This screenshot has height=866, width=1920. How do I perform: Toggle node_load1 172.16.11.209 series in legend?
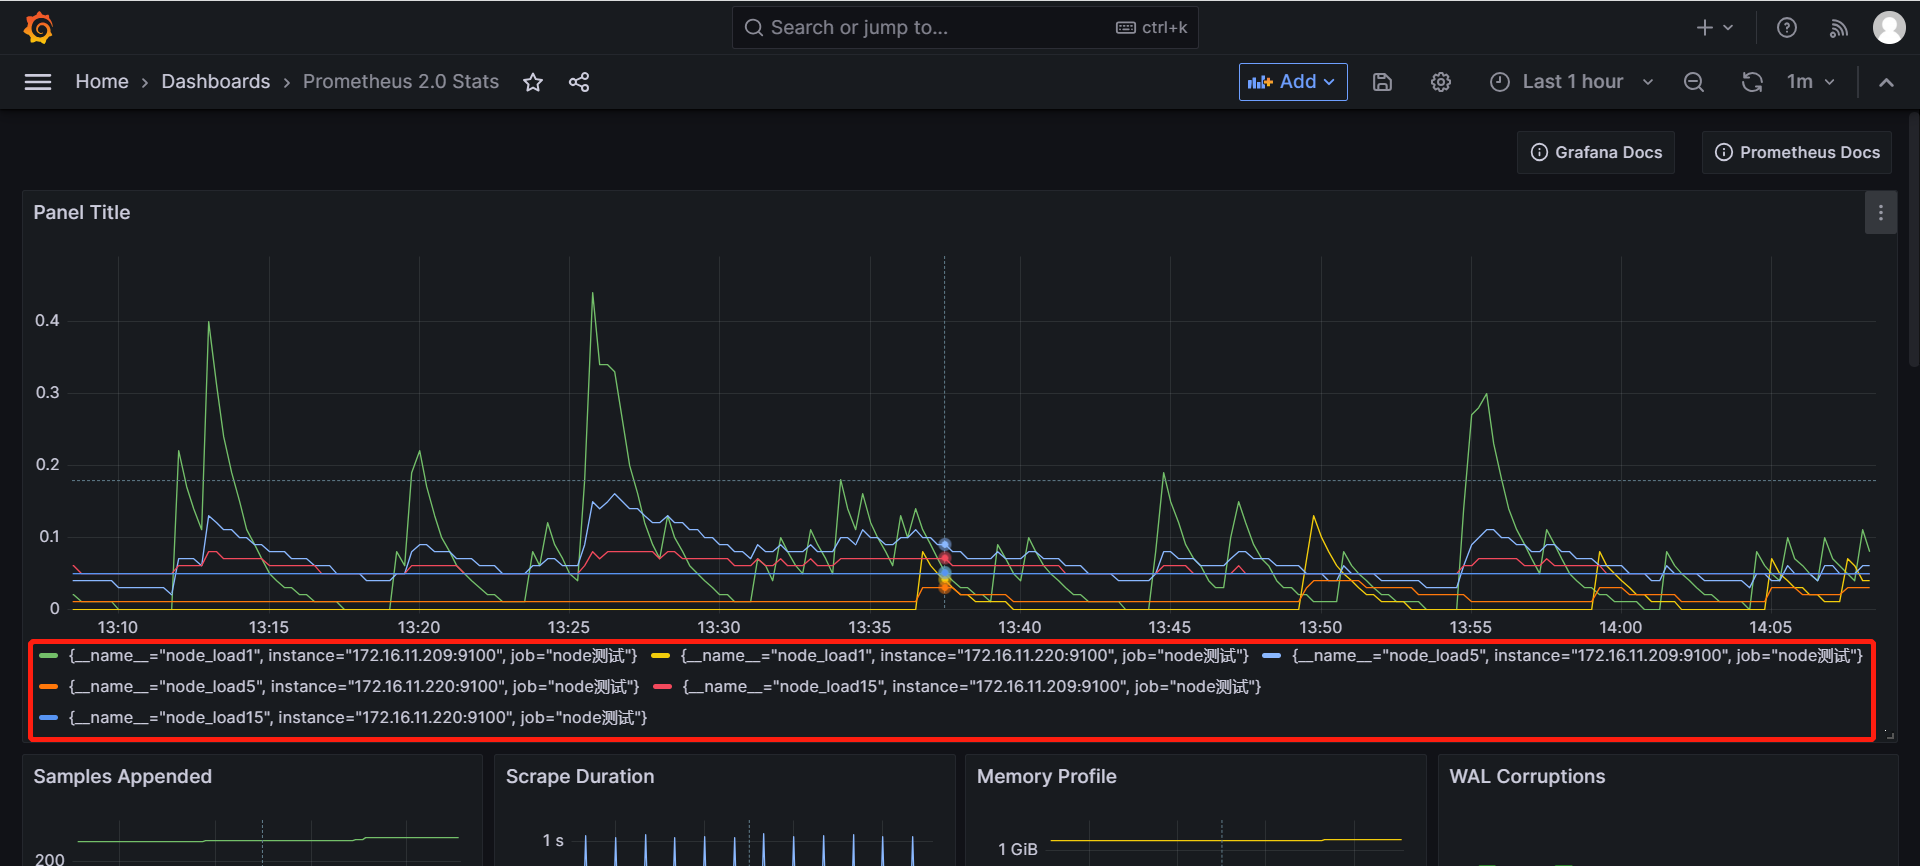tap(352, 656)
